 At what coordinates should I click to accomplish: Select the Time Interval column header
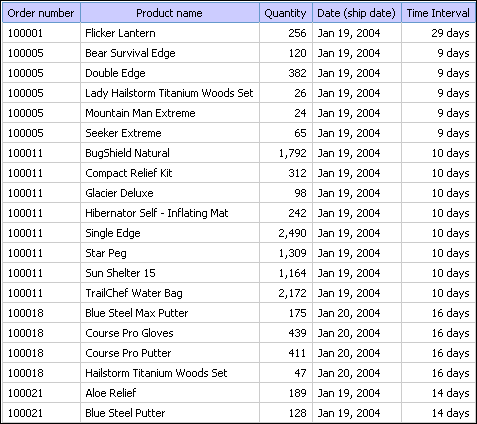click(x=438, y=13)
